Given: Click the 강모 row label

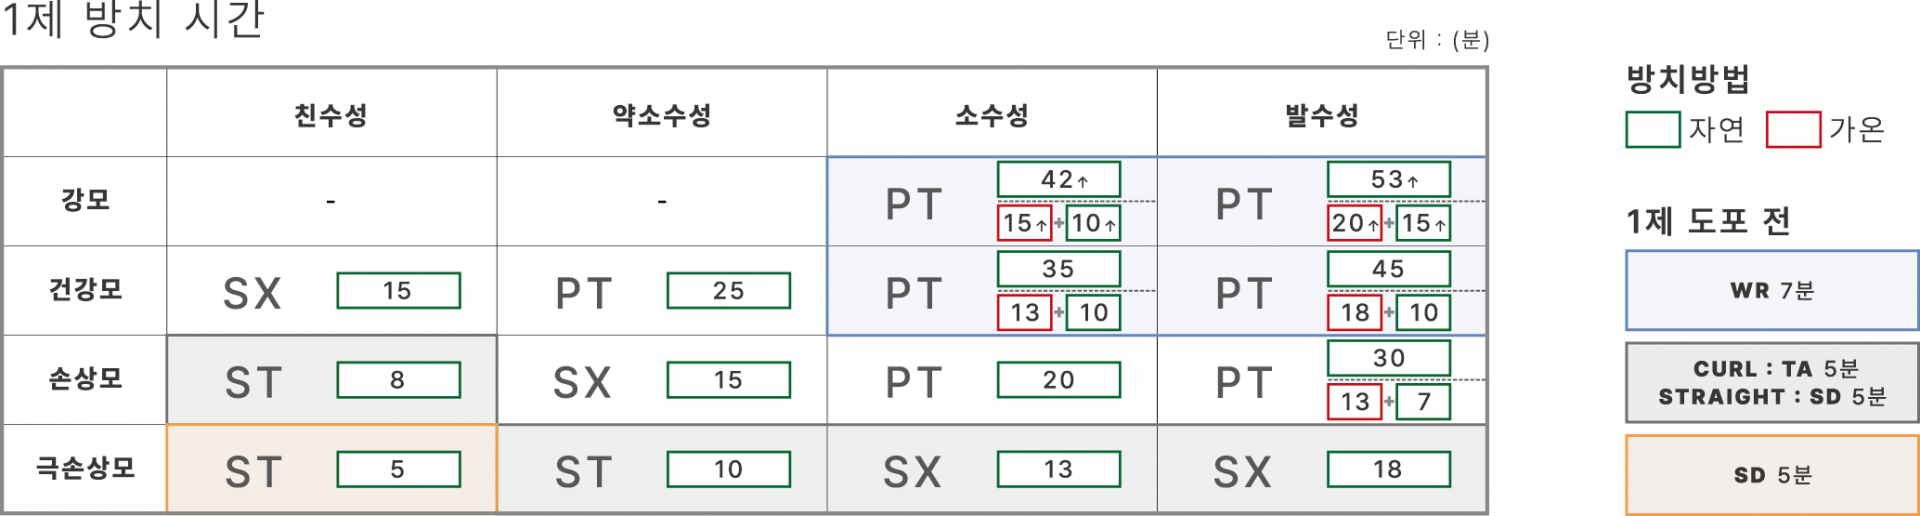Looking at the screenshot, I should pos(85,200).
